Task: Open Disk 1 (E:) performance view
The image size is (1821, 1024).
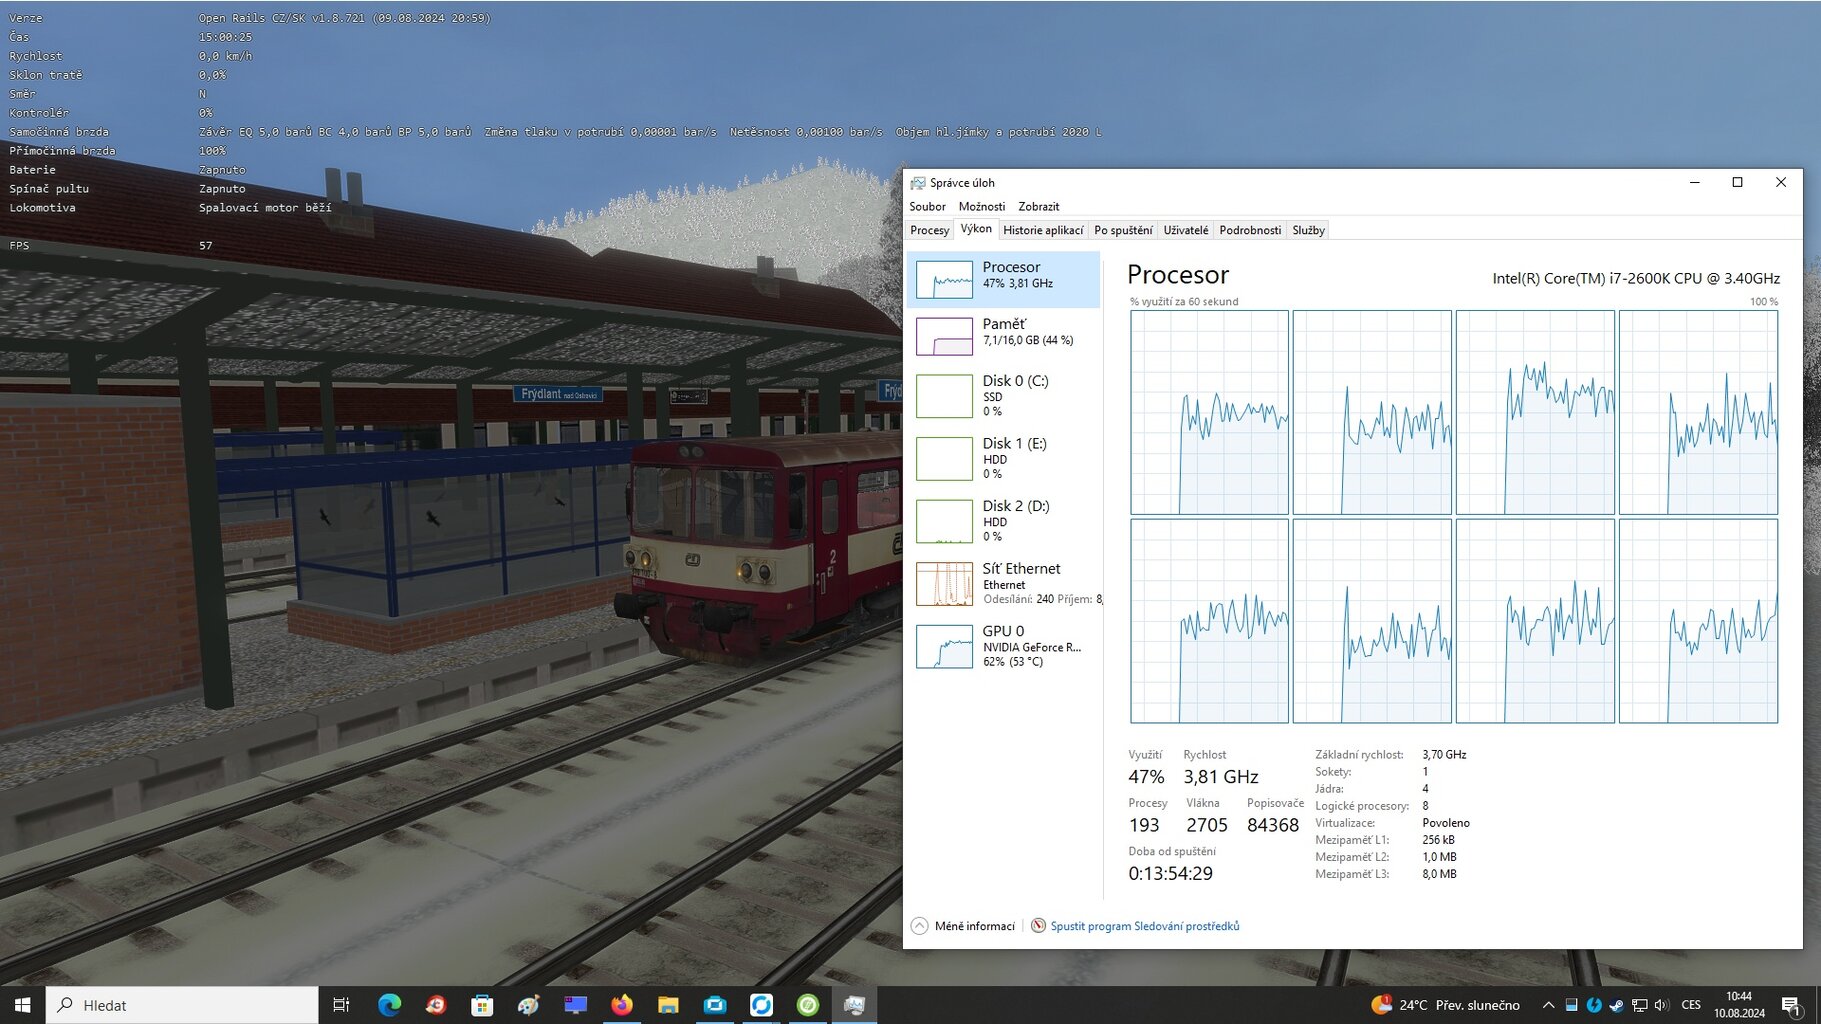Action: (1004, 458)
